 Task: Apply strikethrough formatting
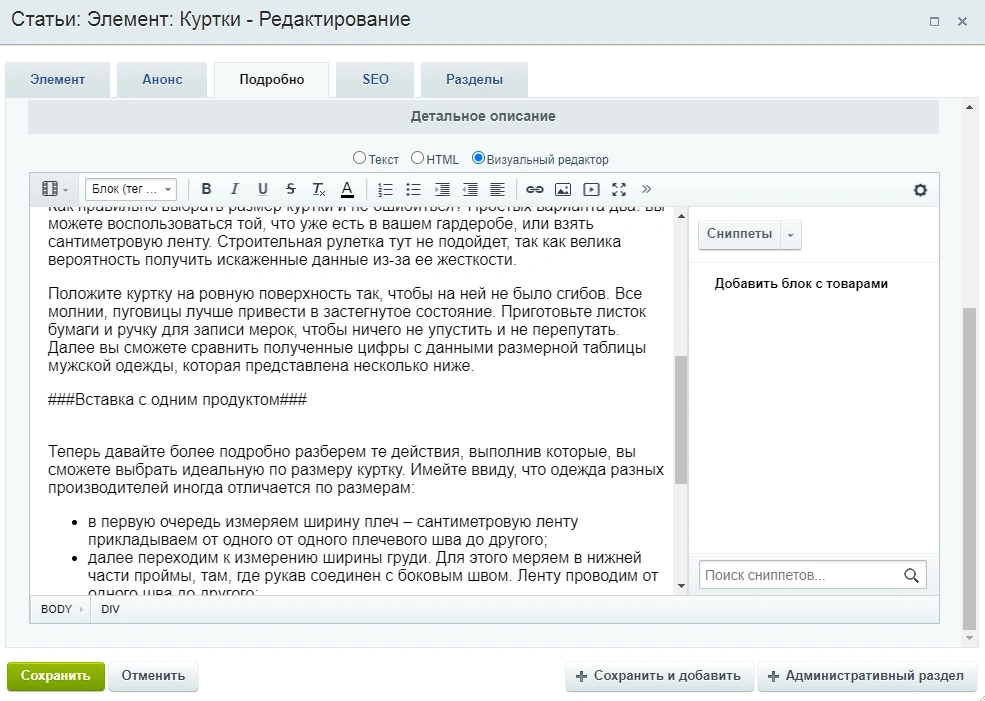(290, 189)
